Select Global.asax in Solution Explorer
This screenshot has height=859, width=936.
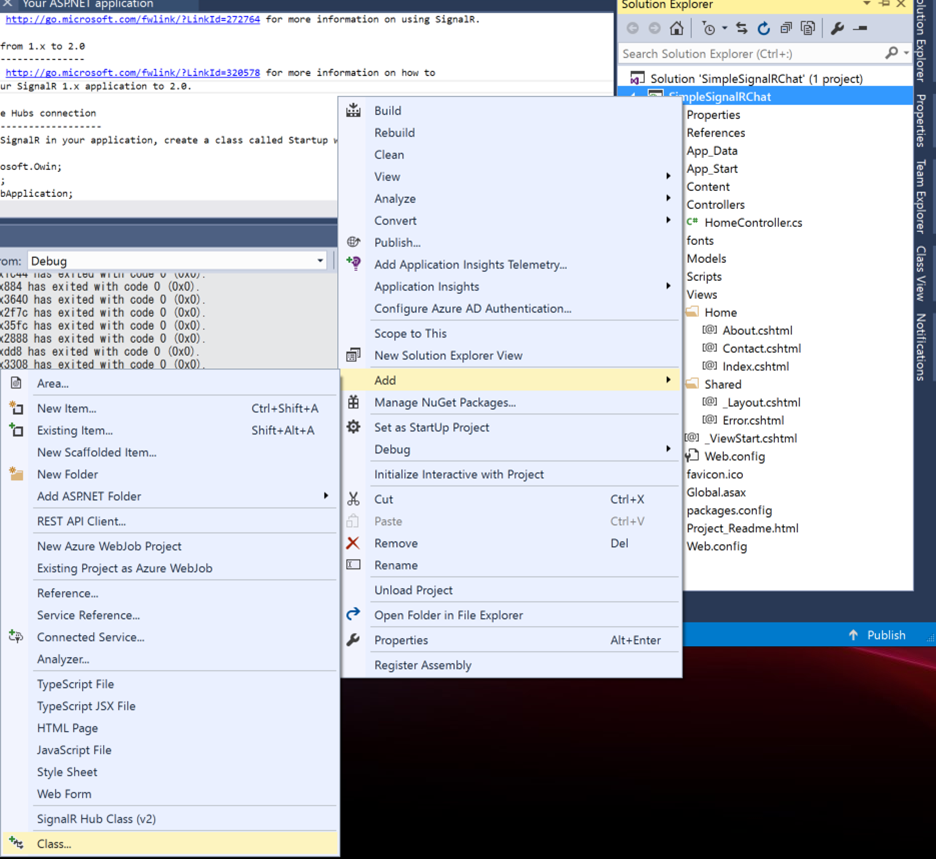coord(716,492)
